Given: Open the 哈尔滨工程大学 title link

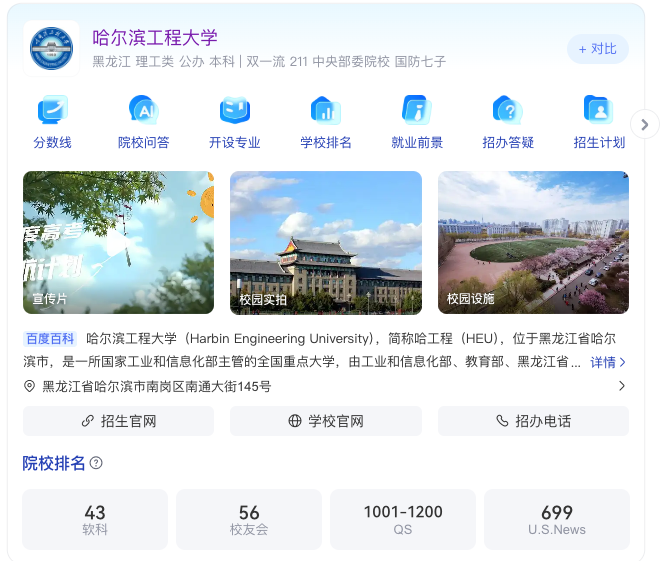Looking at the screenshot, I should click(155, 38).
